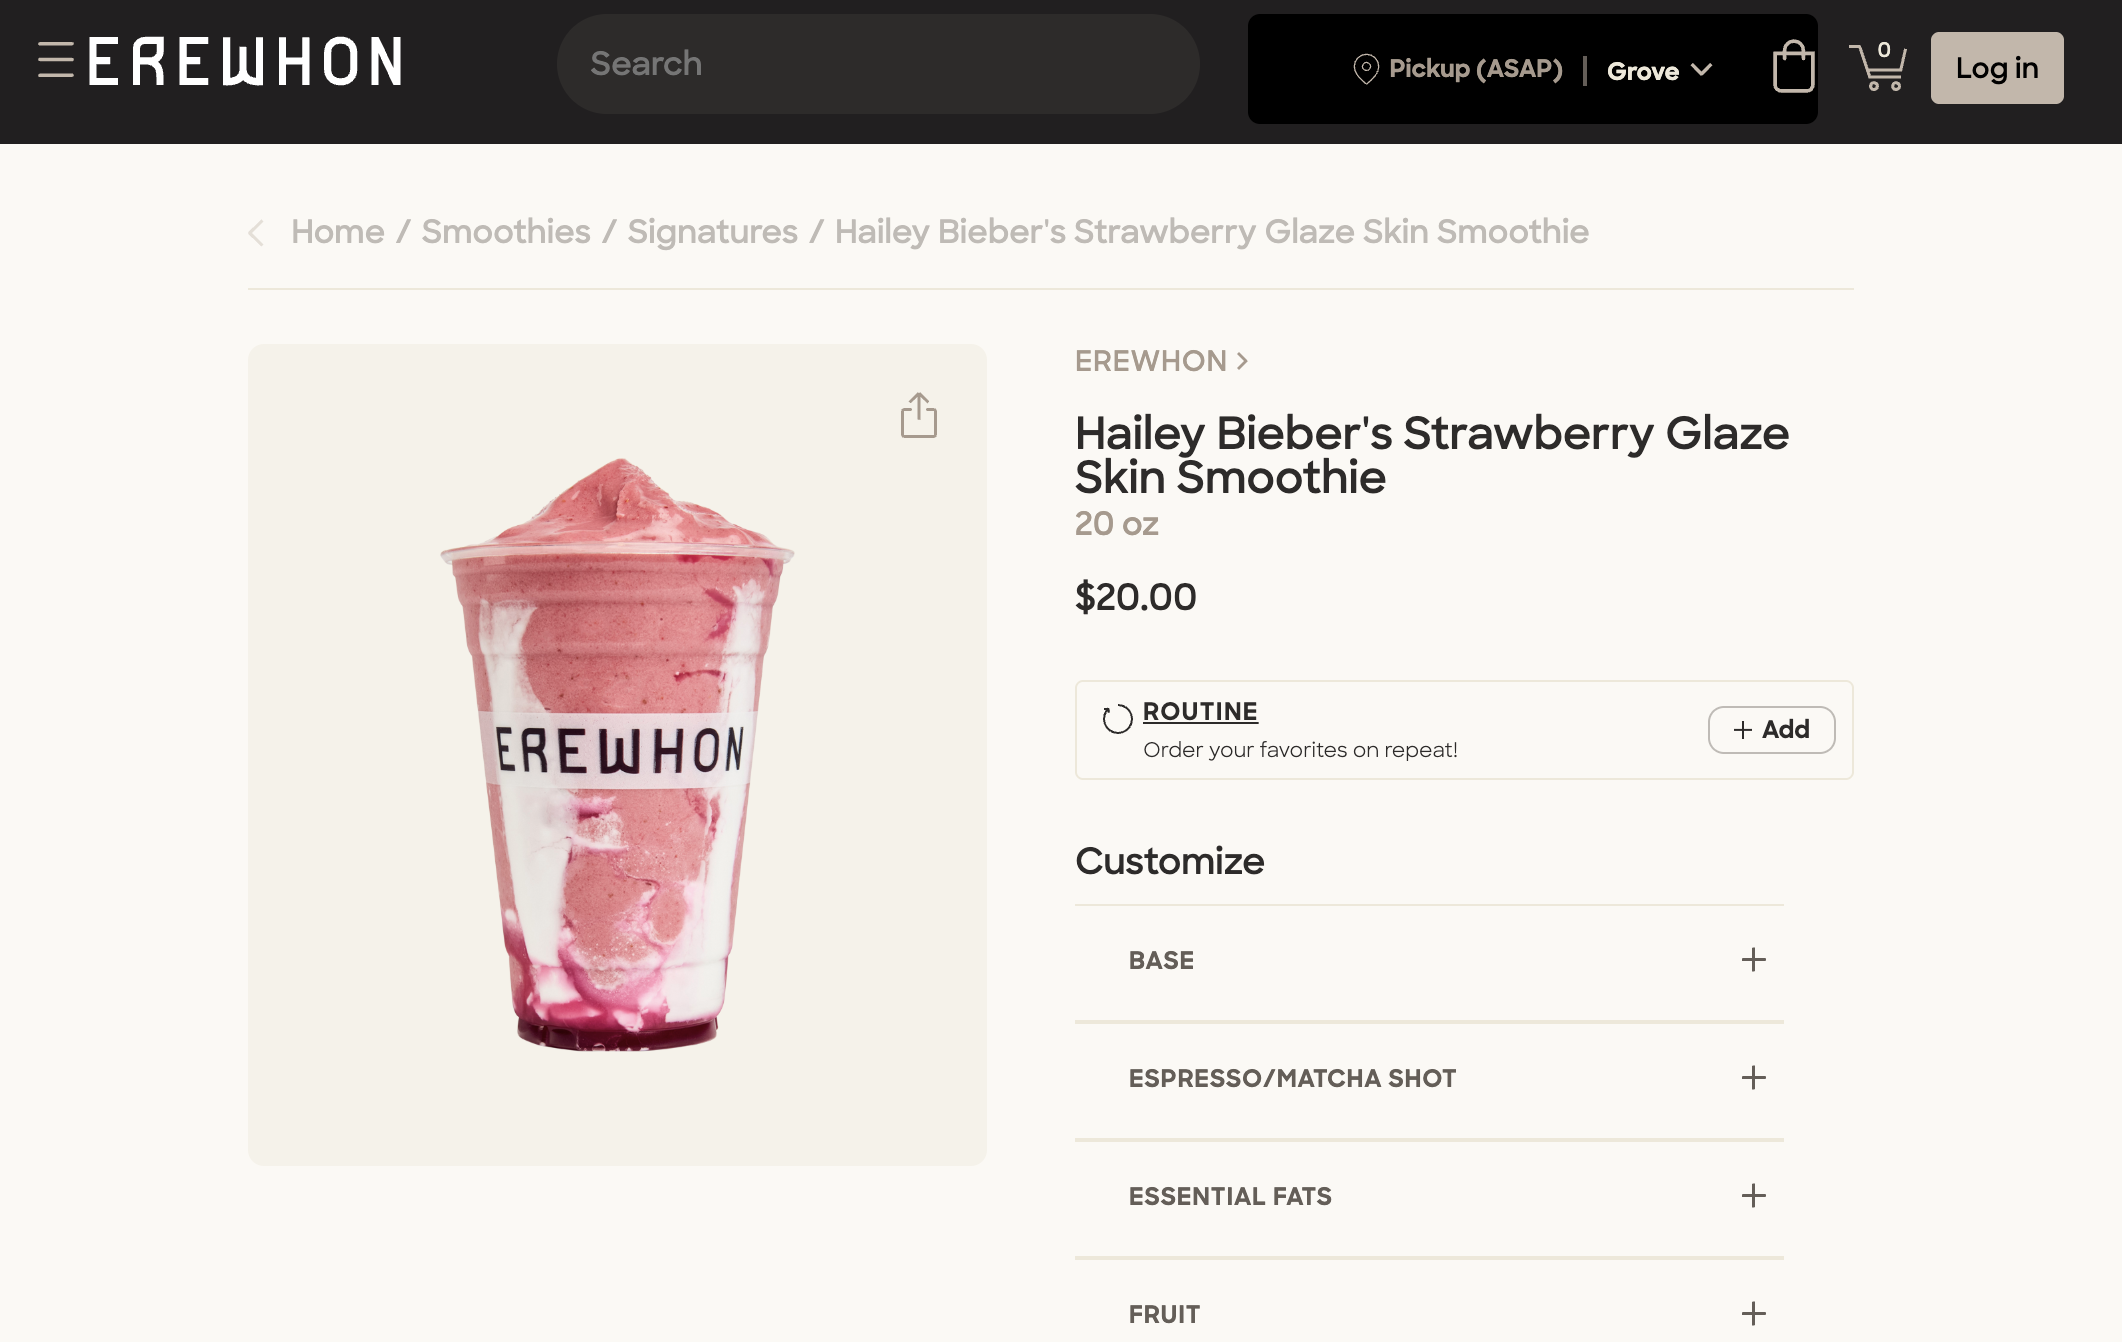
Task: Expand the BASE customization section
Action: pyautogui.click(x=1753, y=960)
